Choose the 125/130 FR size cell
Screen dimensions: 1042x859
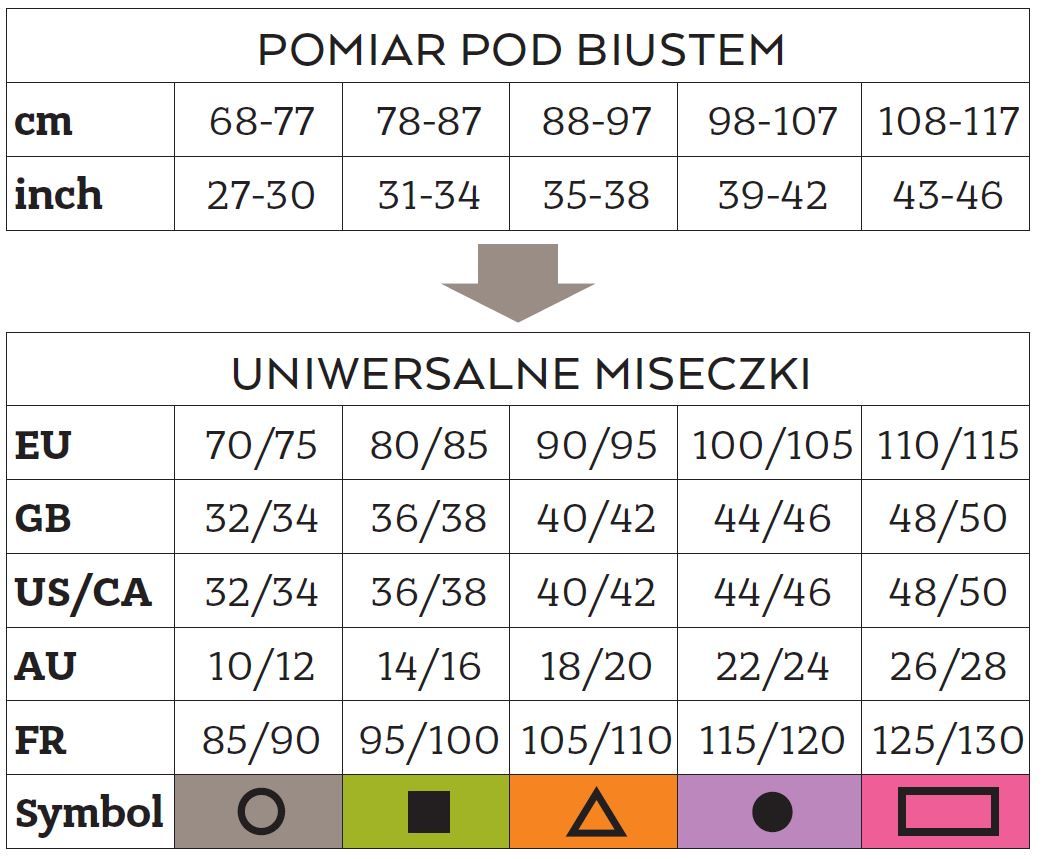click(x=947, y=740)
